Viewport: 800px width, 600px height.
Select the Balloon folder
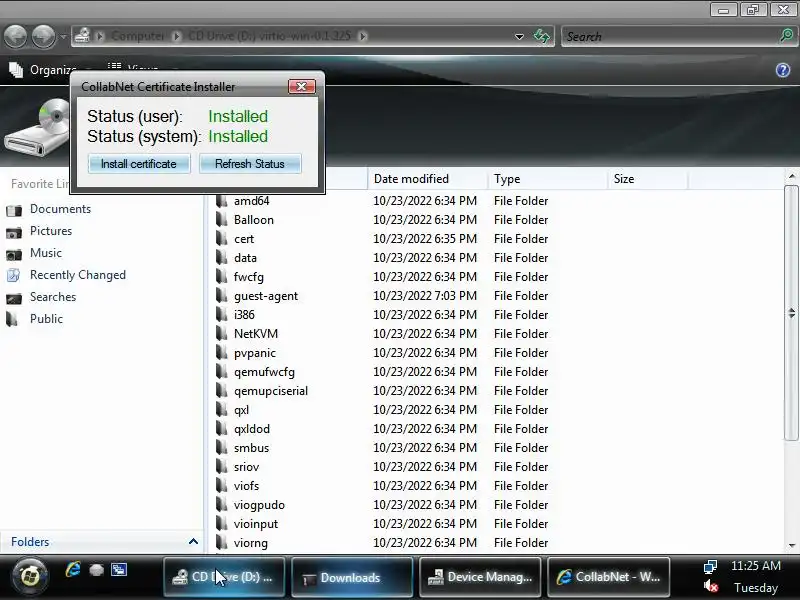(x=254, y=220)
